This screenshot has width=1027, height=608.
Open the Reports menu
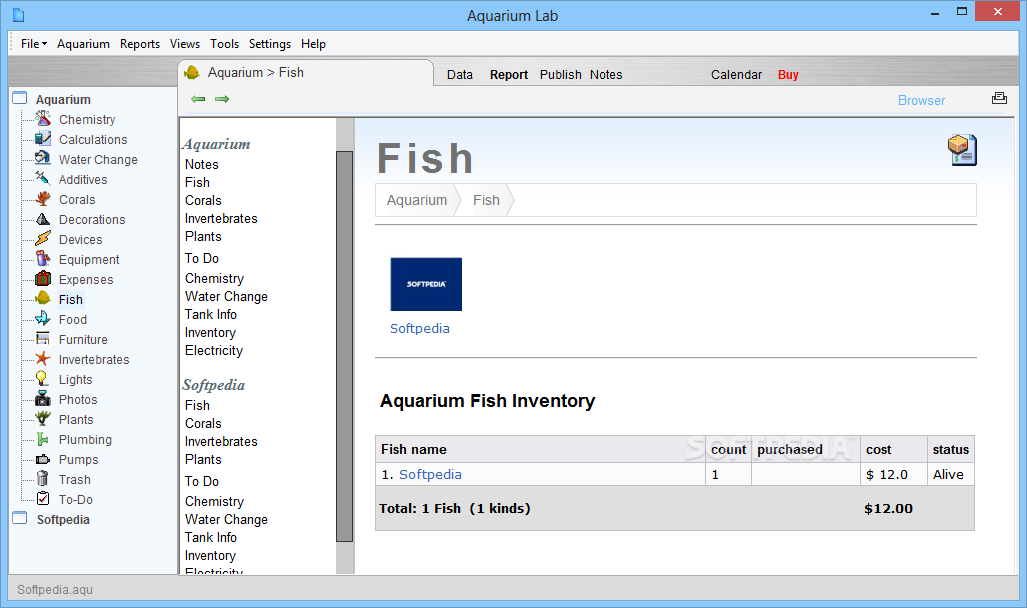tap(140, 44)
